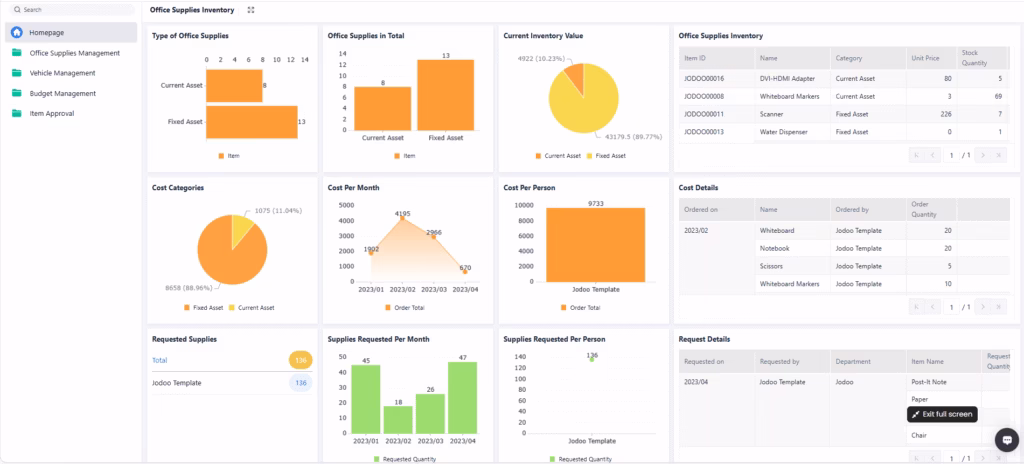The width and height of the screenshot is (1024, 464).
Task: Click the Office Supplies Management folder icon
Action: pyautogui.click(x=17, y=53)
